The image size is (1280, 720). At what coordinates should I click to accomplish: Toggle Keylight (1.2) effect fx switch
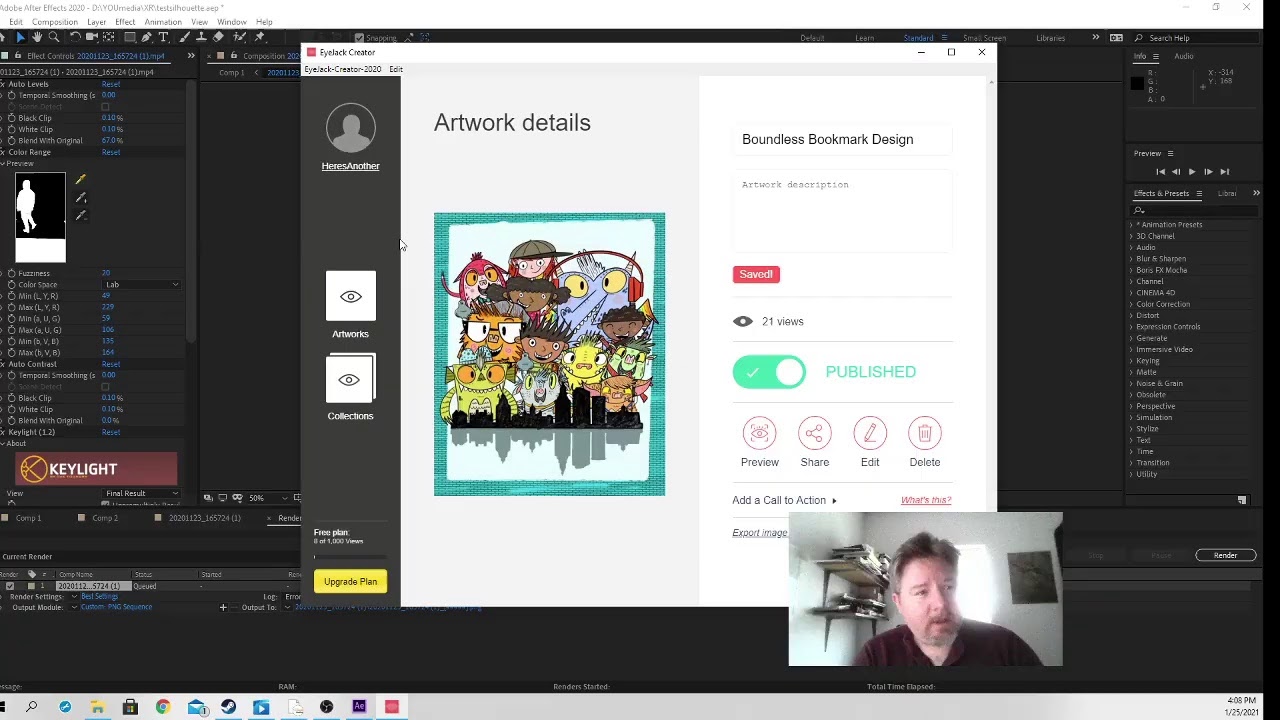tap(3, 432)
